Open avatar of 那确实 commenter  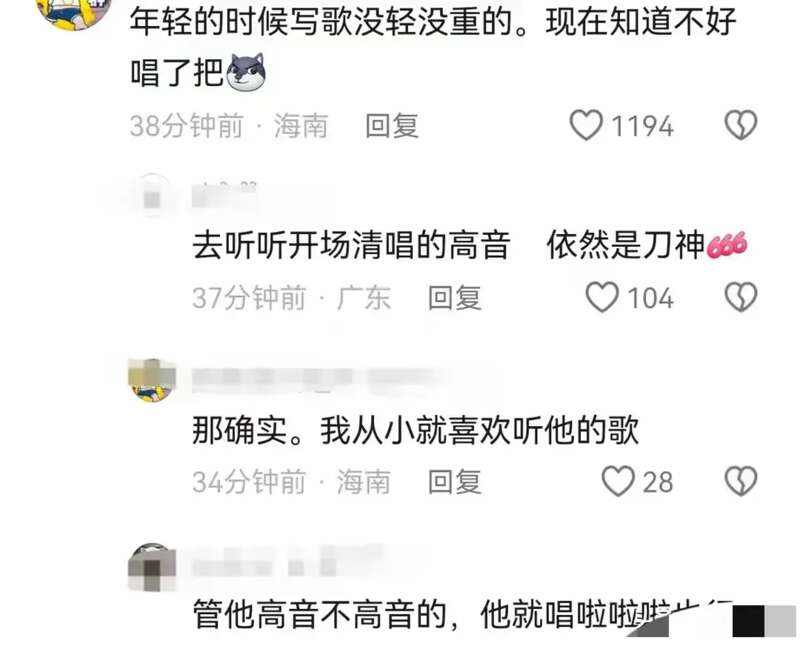tap(152, 381)
